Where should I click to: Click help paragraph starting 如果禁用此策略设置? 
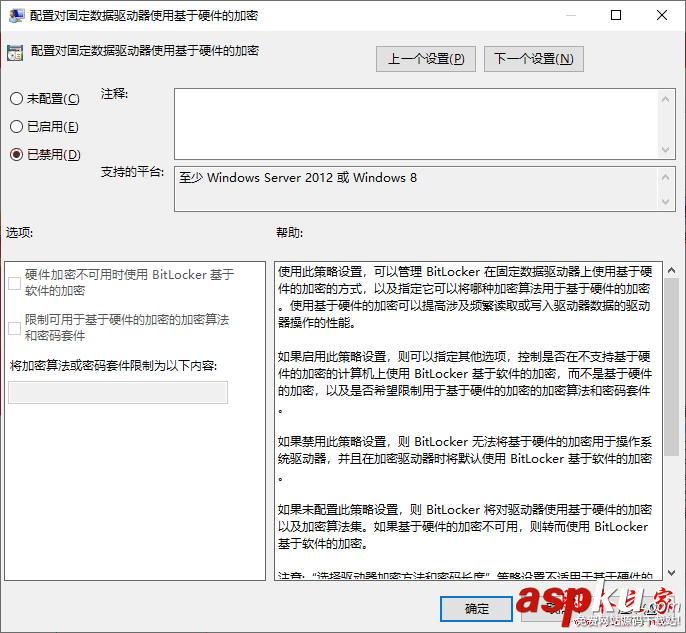(x=465, y=459)
